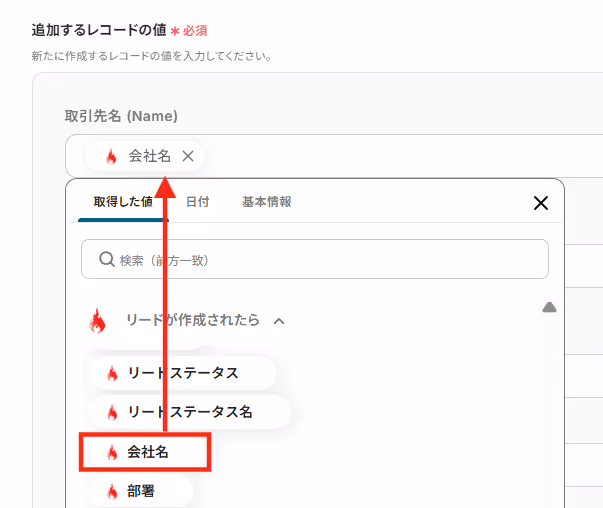
Task: Click the scroll-up arrow in the list
Action: point(549,307)
